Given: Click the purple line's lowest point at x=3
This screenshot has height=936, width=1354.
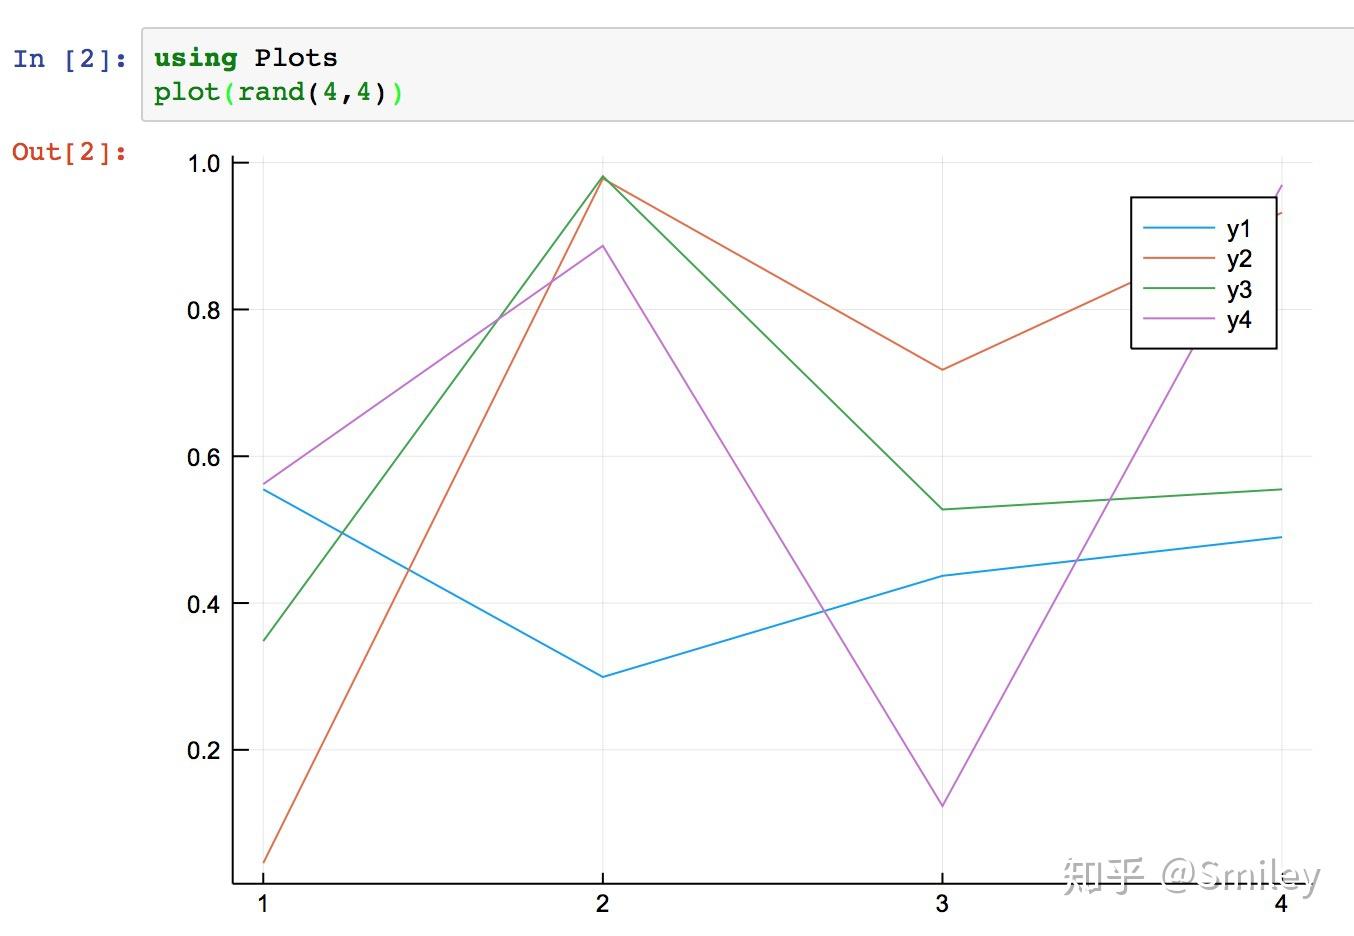Looking at the screenshot, I should coord(942,806).
